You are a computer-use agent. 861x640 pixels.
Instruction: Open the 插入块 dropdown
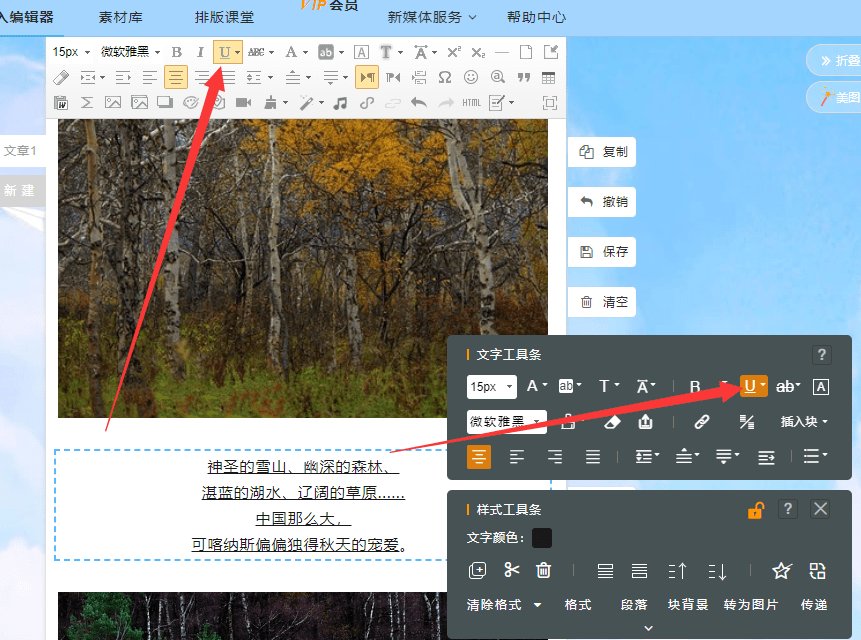pyautogui.click(x=804, y=422)
